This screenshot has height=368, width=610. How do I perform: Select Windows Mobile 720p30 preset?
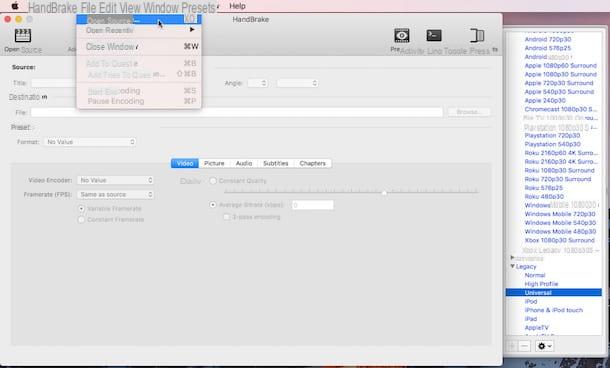[x=560, y=214]
